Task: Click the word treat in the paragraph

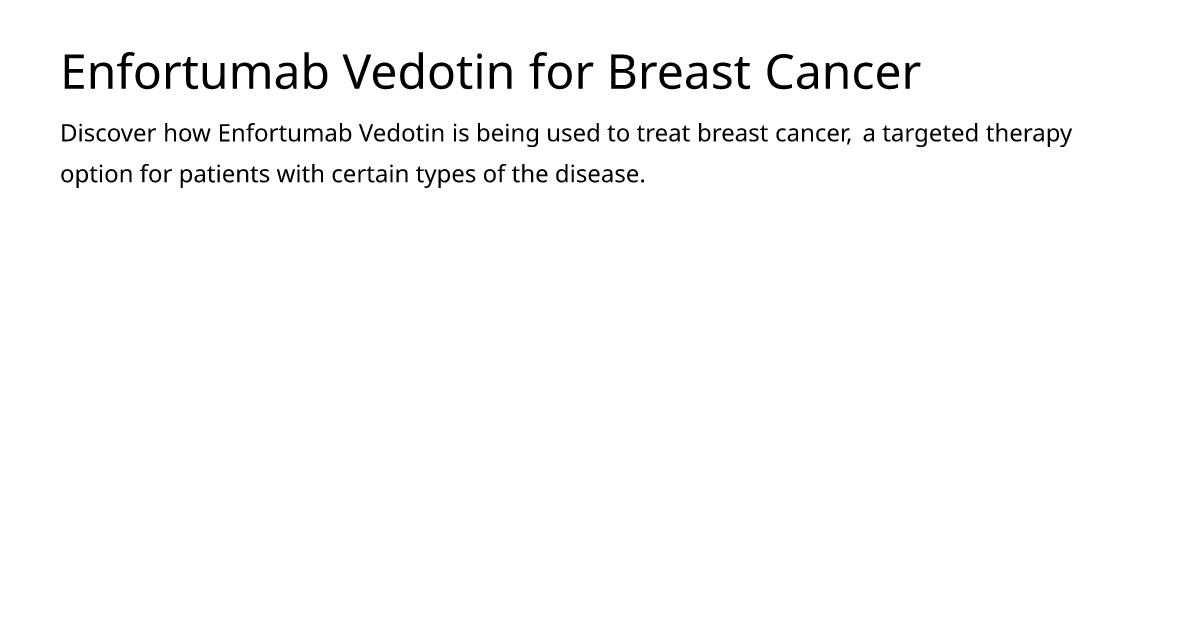Action: click(663, 133)
